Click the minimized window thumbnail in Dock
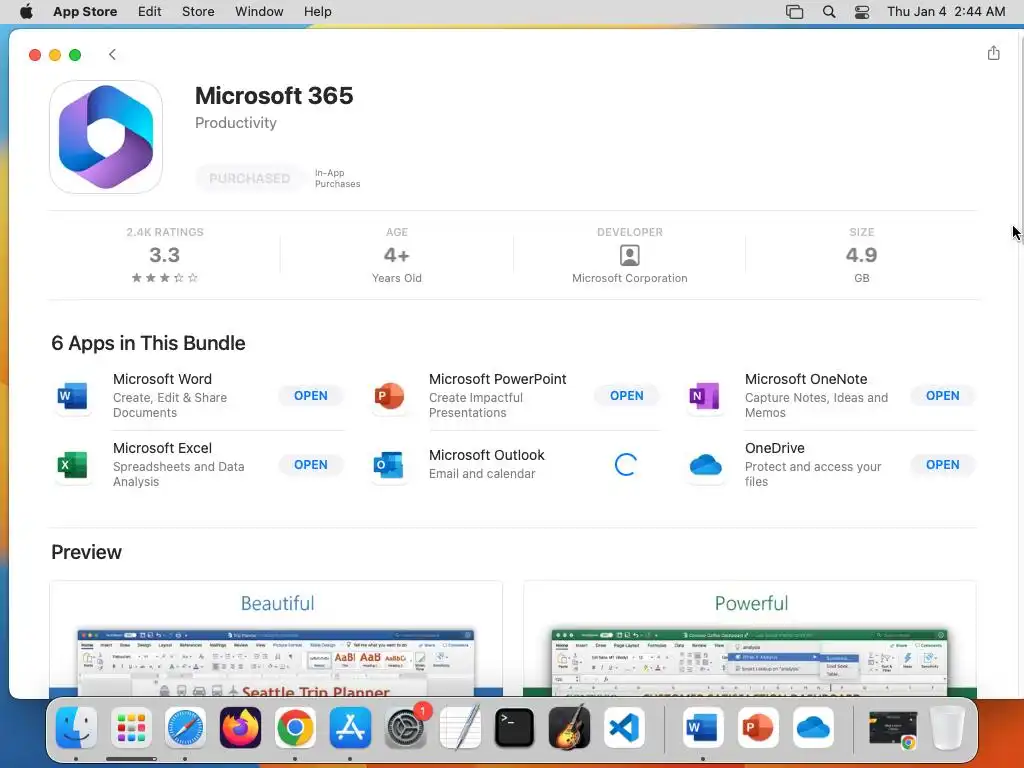The width and height of the screenshot is (1024, 768). [x=893, y=729]
